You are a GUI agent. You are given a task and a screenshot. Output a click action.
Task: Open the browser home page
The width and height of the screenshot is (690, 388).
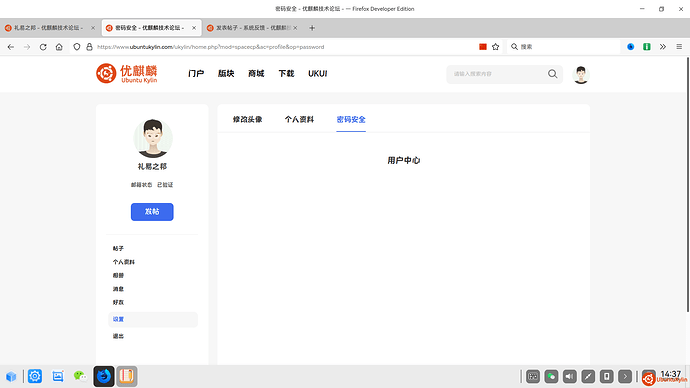(59, 47)
